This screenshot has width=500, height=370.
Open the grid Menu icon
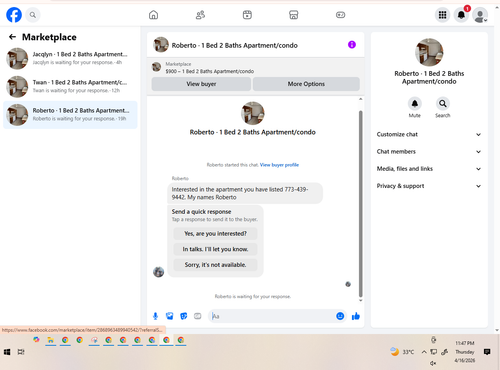[x=442, y=15]
